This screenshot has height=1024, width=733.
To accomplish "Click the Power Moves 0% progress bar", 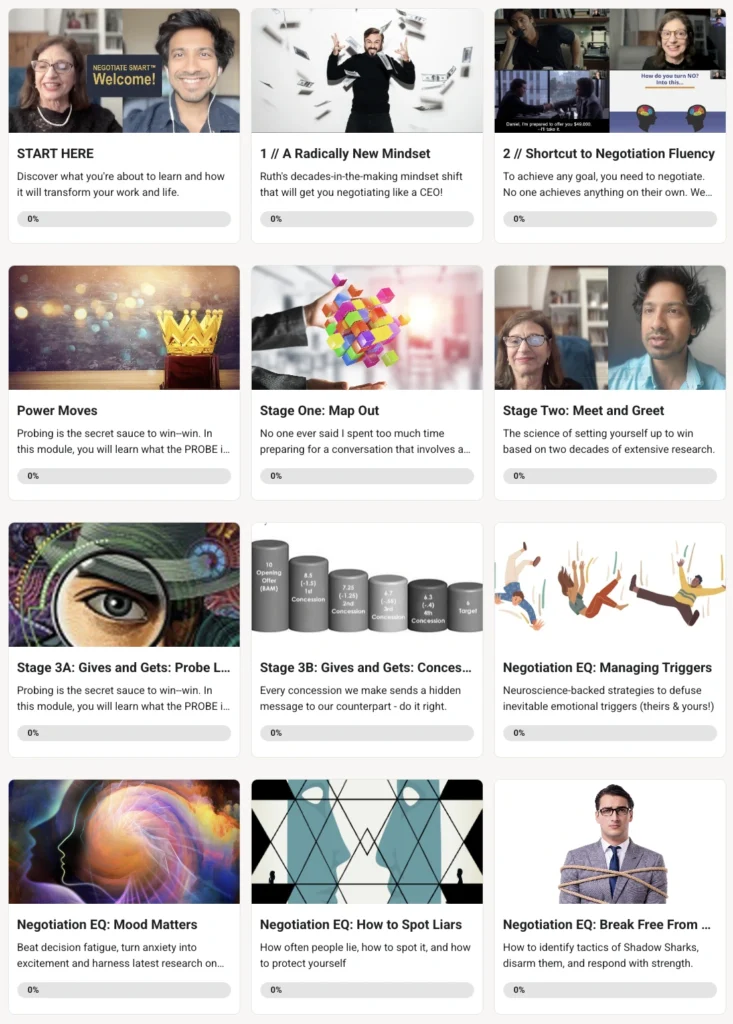I will [124, 476].
